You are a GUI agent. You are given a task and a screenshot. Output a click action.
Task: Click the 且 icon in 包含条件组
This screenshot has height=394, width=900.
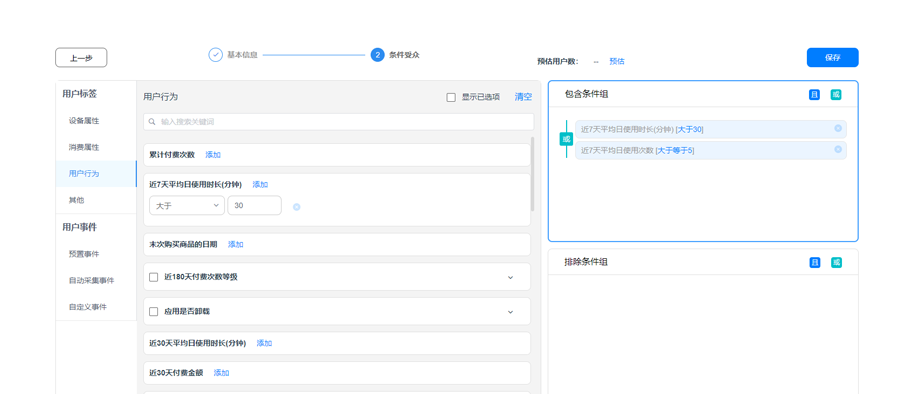(x=814, y=95)
